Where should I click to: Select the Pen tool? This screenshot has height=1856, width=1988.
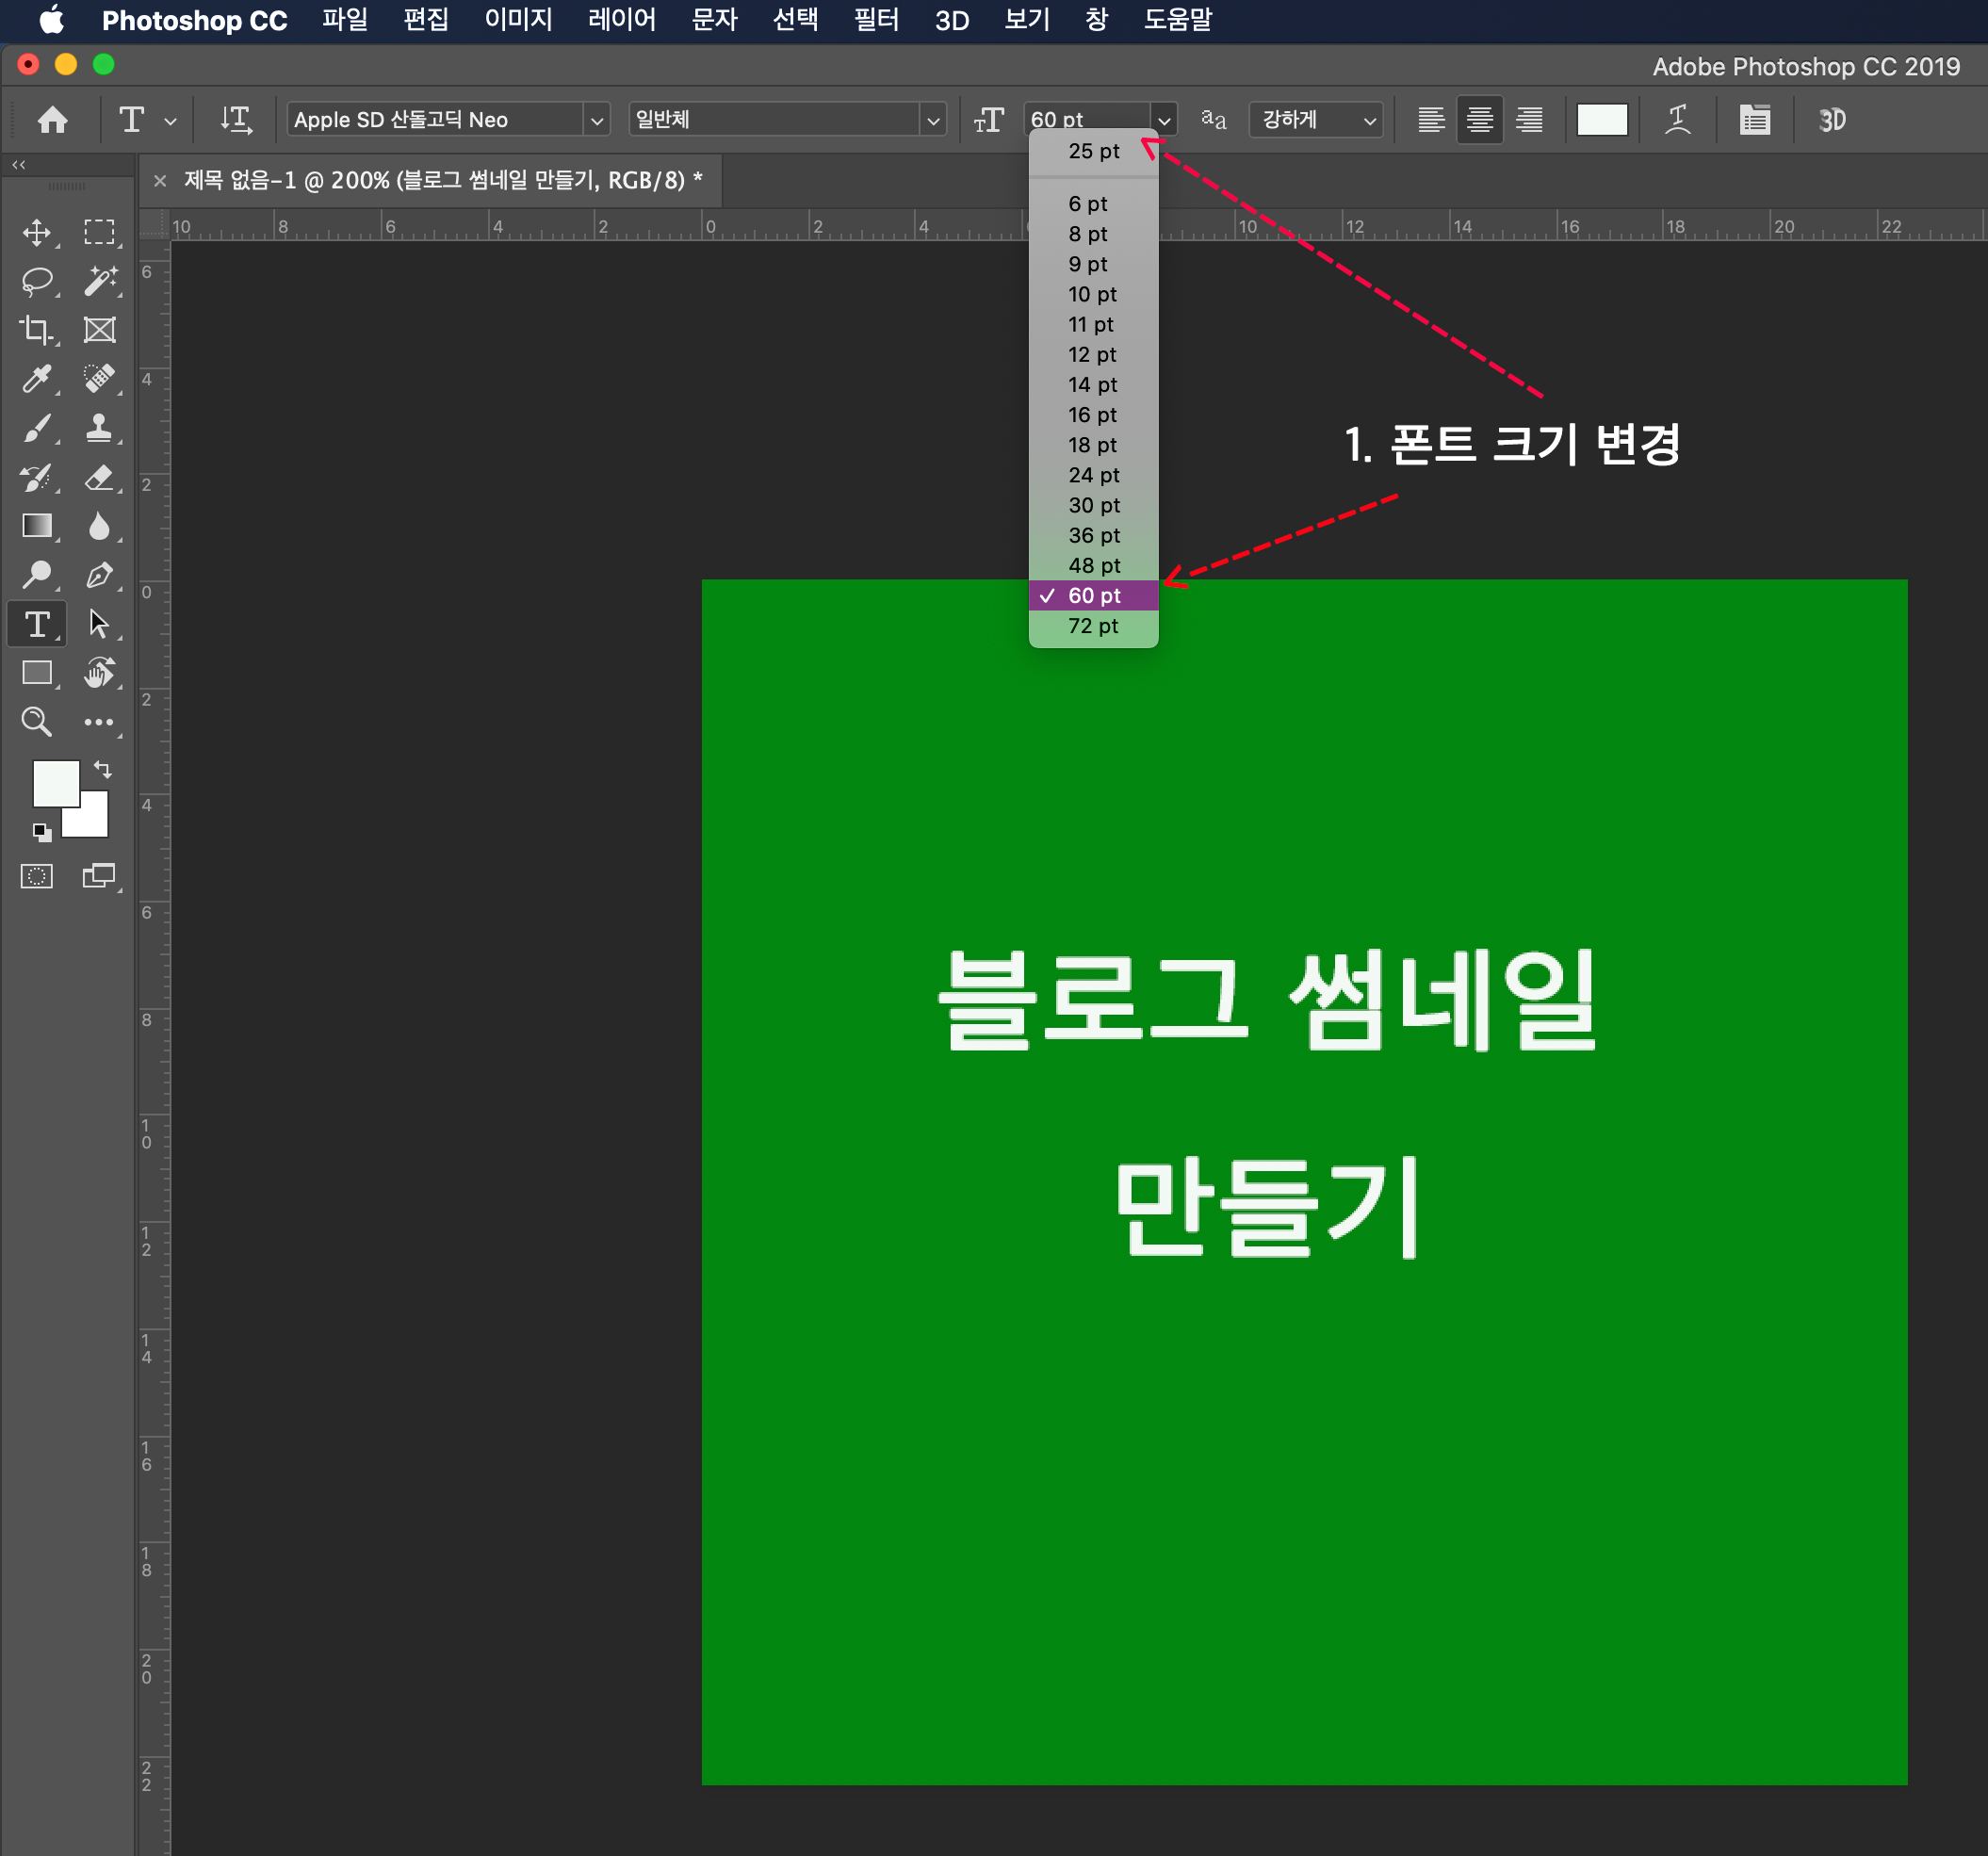pos(99,575)
